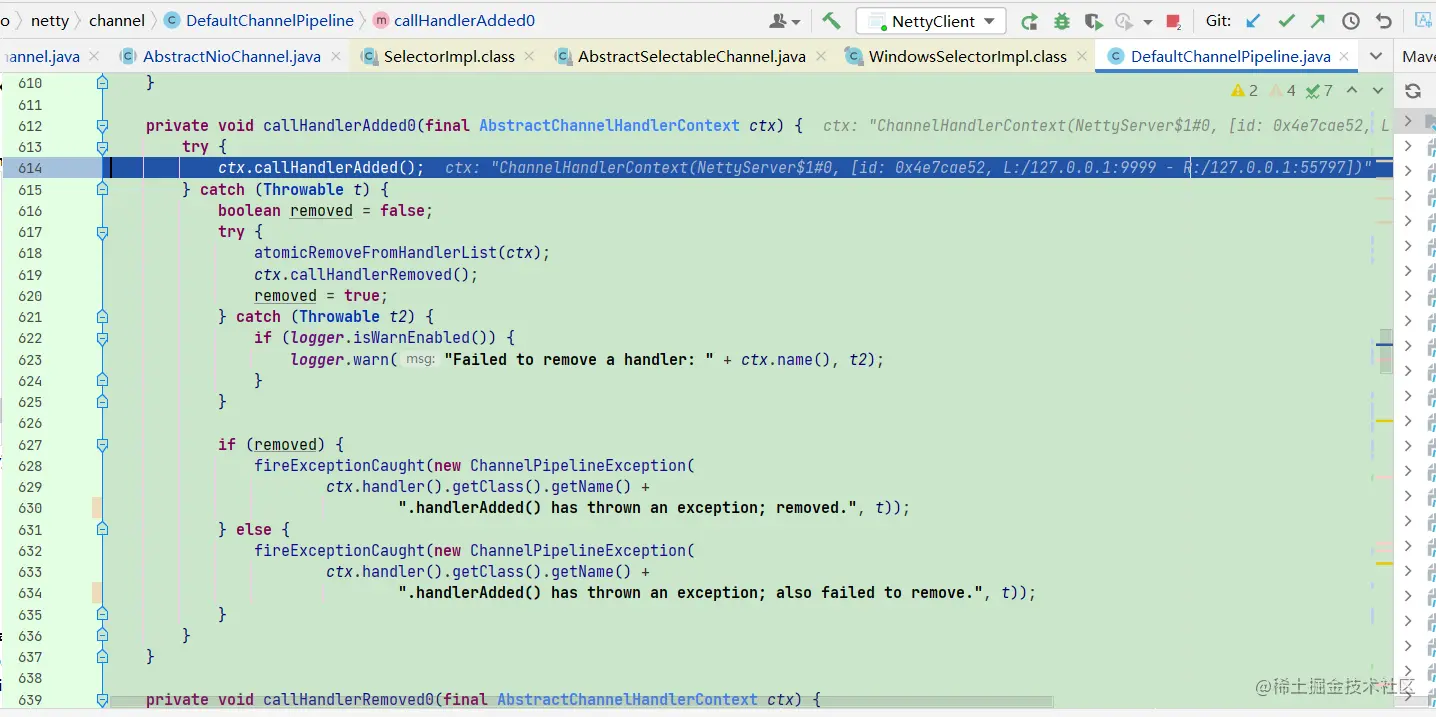Screen dimensions: 1436x717
Task: Close the SelectorImpl.class tab
Action: tap(529, 57)
